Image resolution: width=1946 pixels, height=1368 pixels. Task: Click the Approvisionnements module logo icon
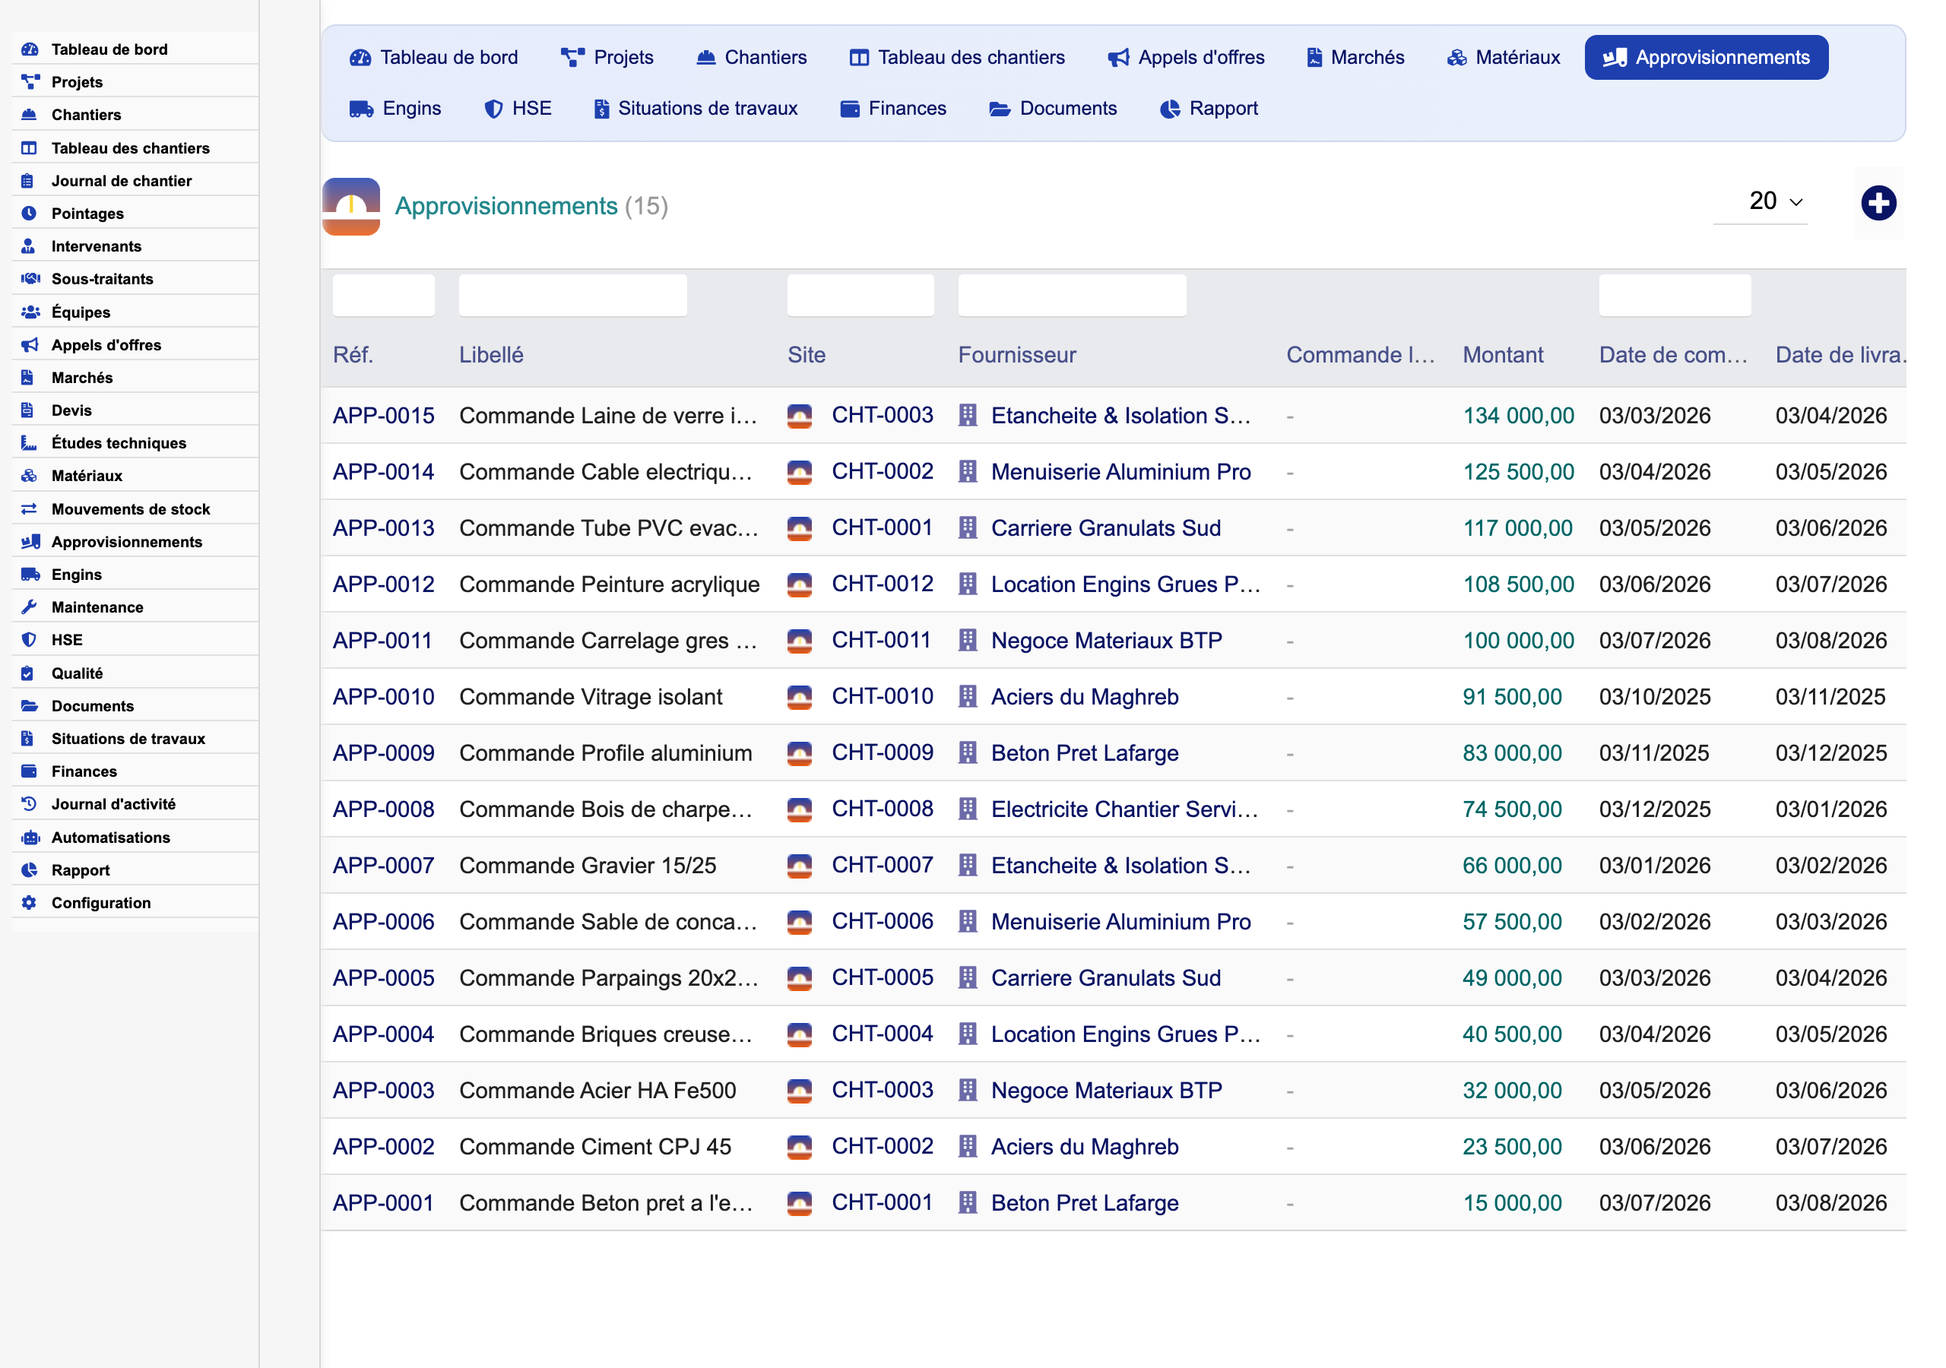coord(351,206)
